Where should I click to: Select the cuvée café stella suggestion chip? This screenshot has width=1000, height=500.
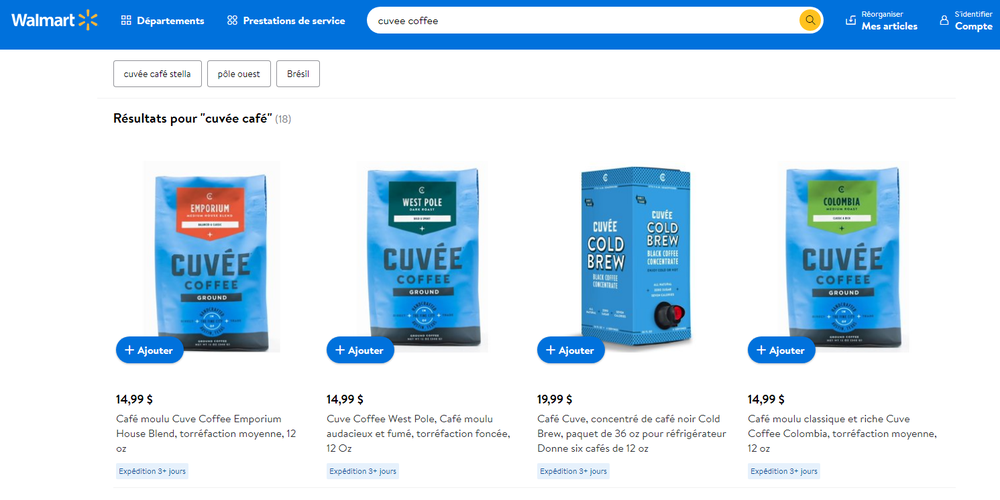pos(157,74)
